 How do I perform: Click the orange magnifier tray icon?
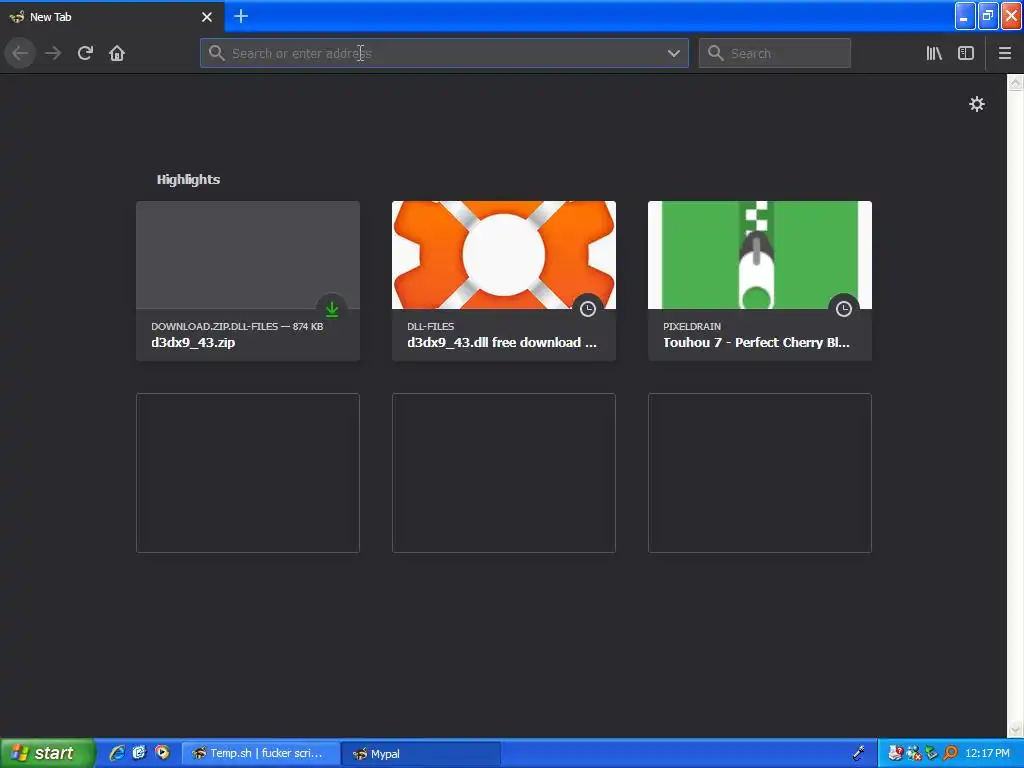(950, 753)
